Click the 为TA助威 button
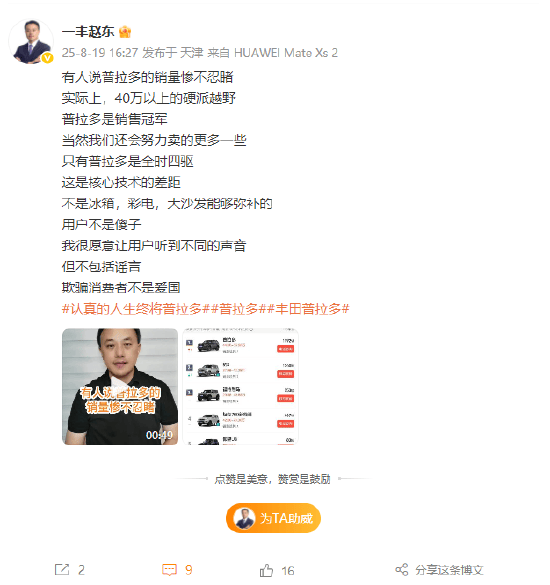The width and height of the screenshot is (550, 585). click(274, 518)
